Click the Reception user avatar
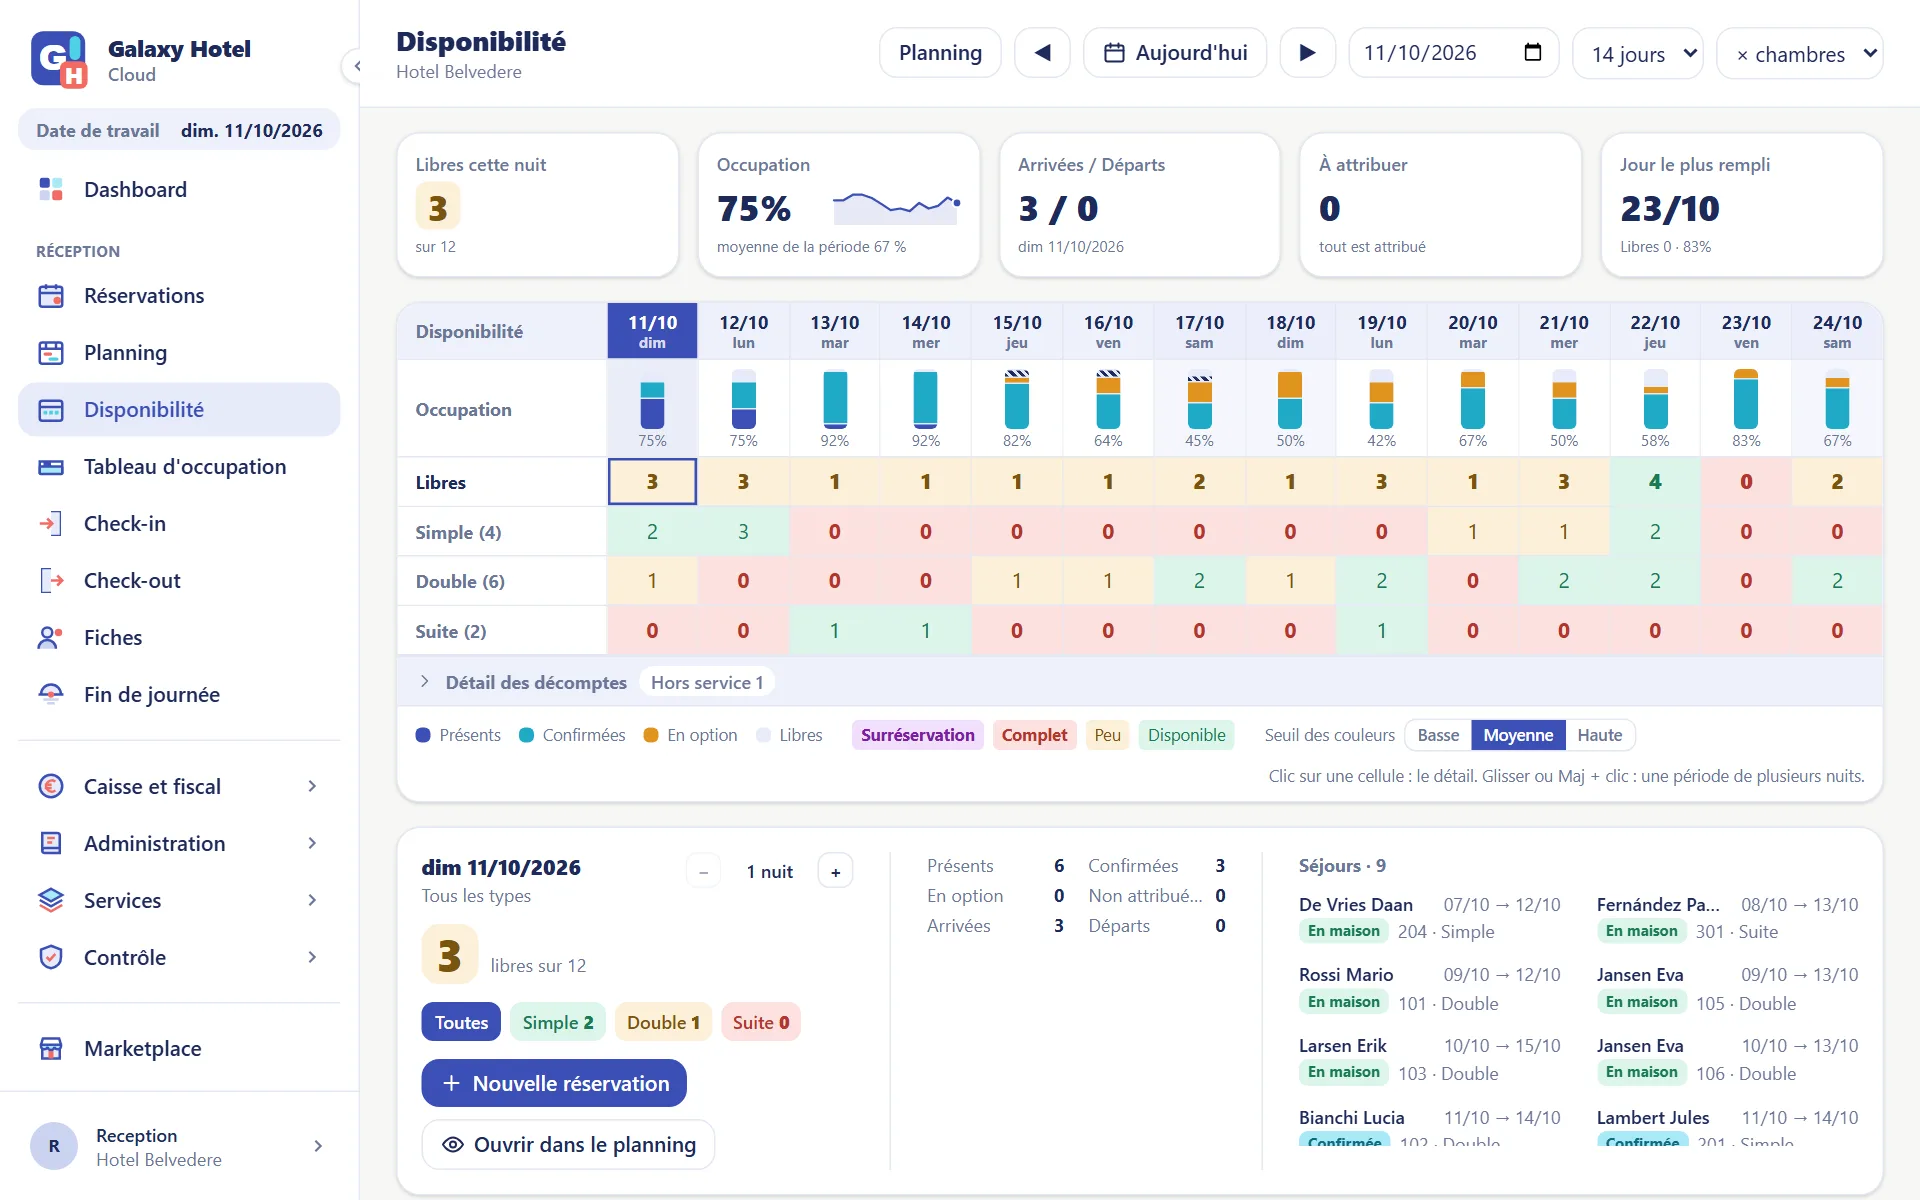The height and width of the screenshot is (1200, 1920). pyautogui.click(x=54, y=1146)
